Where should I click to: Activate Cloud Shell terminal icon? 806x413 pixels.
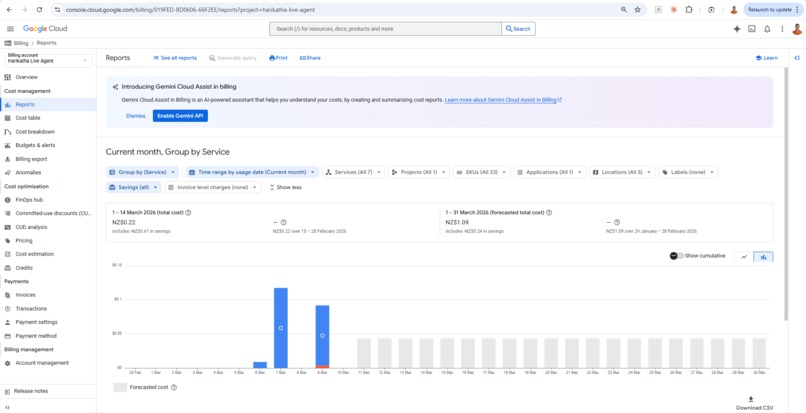point(752,29)
